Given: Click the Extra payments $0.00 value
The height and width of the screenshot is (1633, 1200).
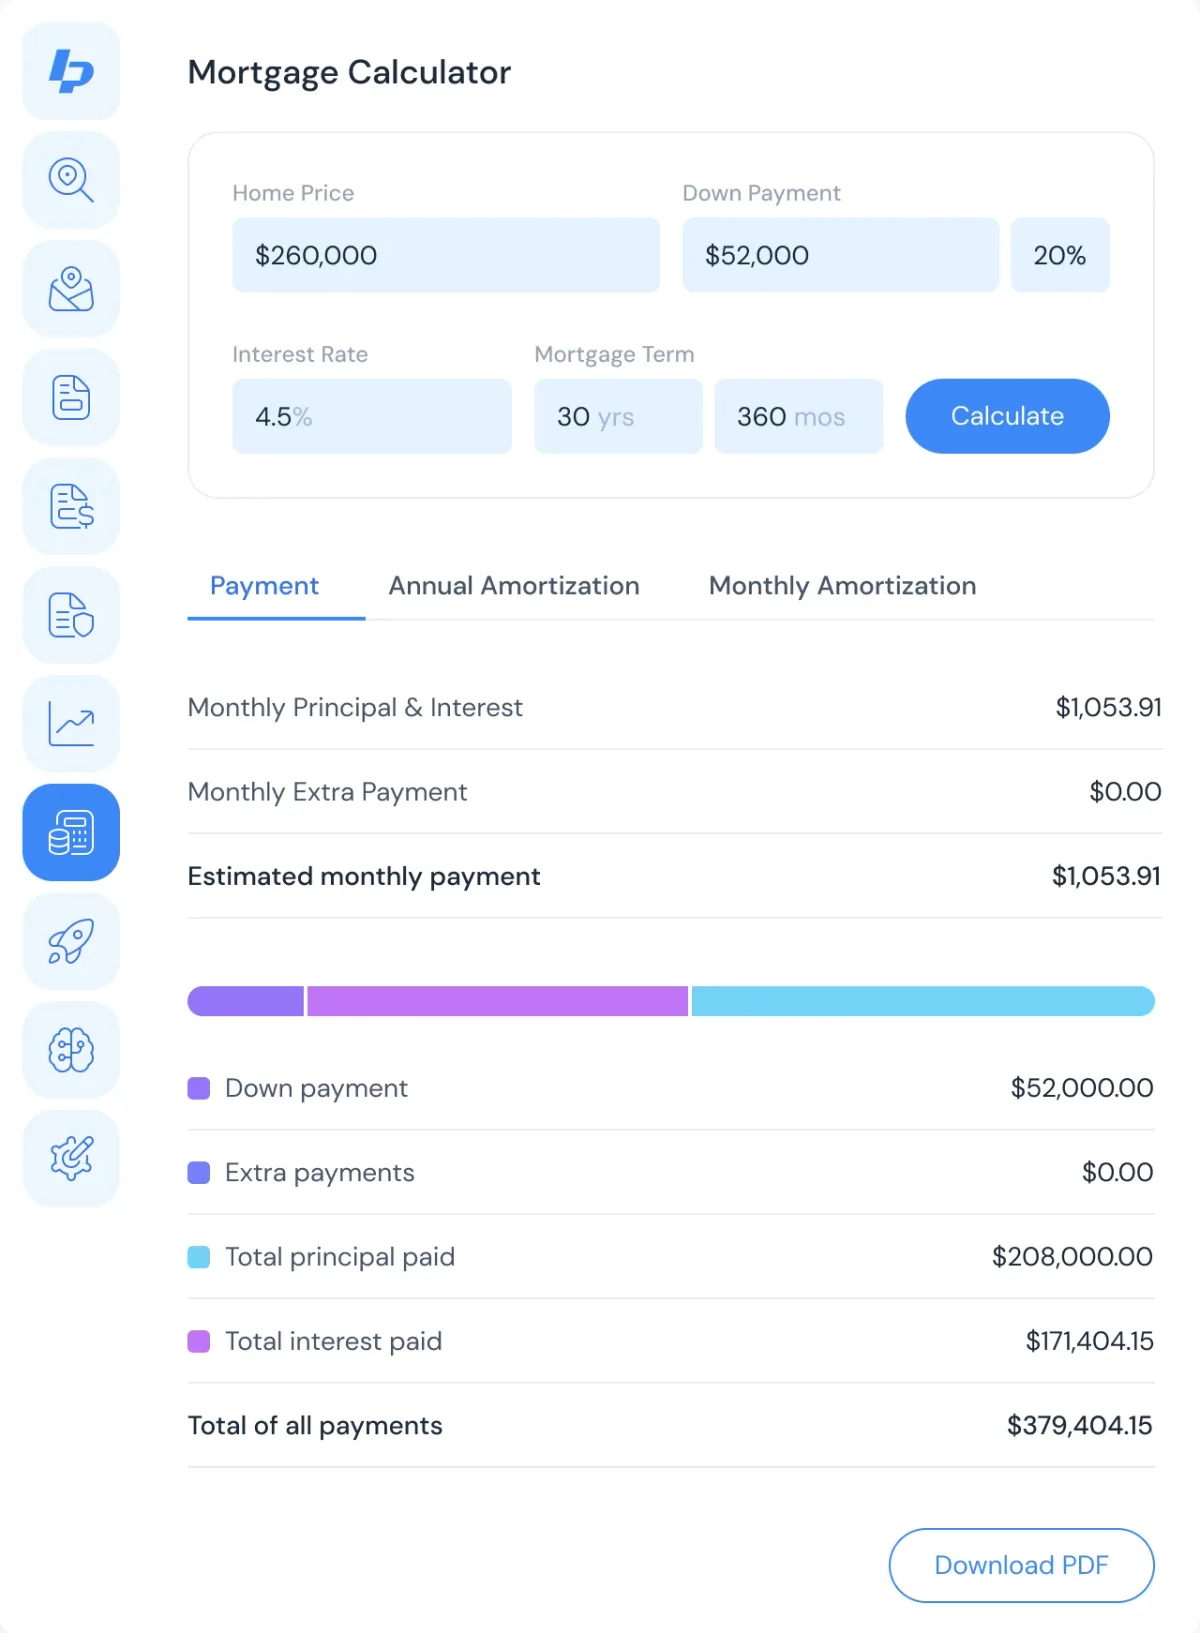Looking at the screenshot, I should click(x=1117, y=1172).
